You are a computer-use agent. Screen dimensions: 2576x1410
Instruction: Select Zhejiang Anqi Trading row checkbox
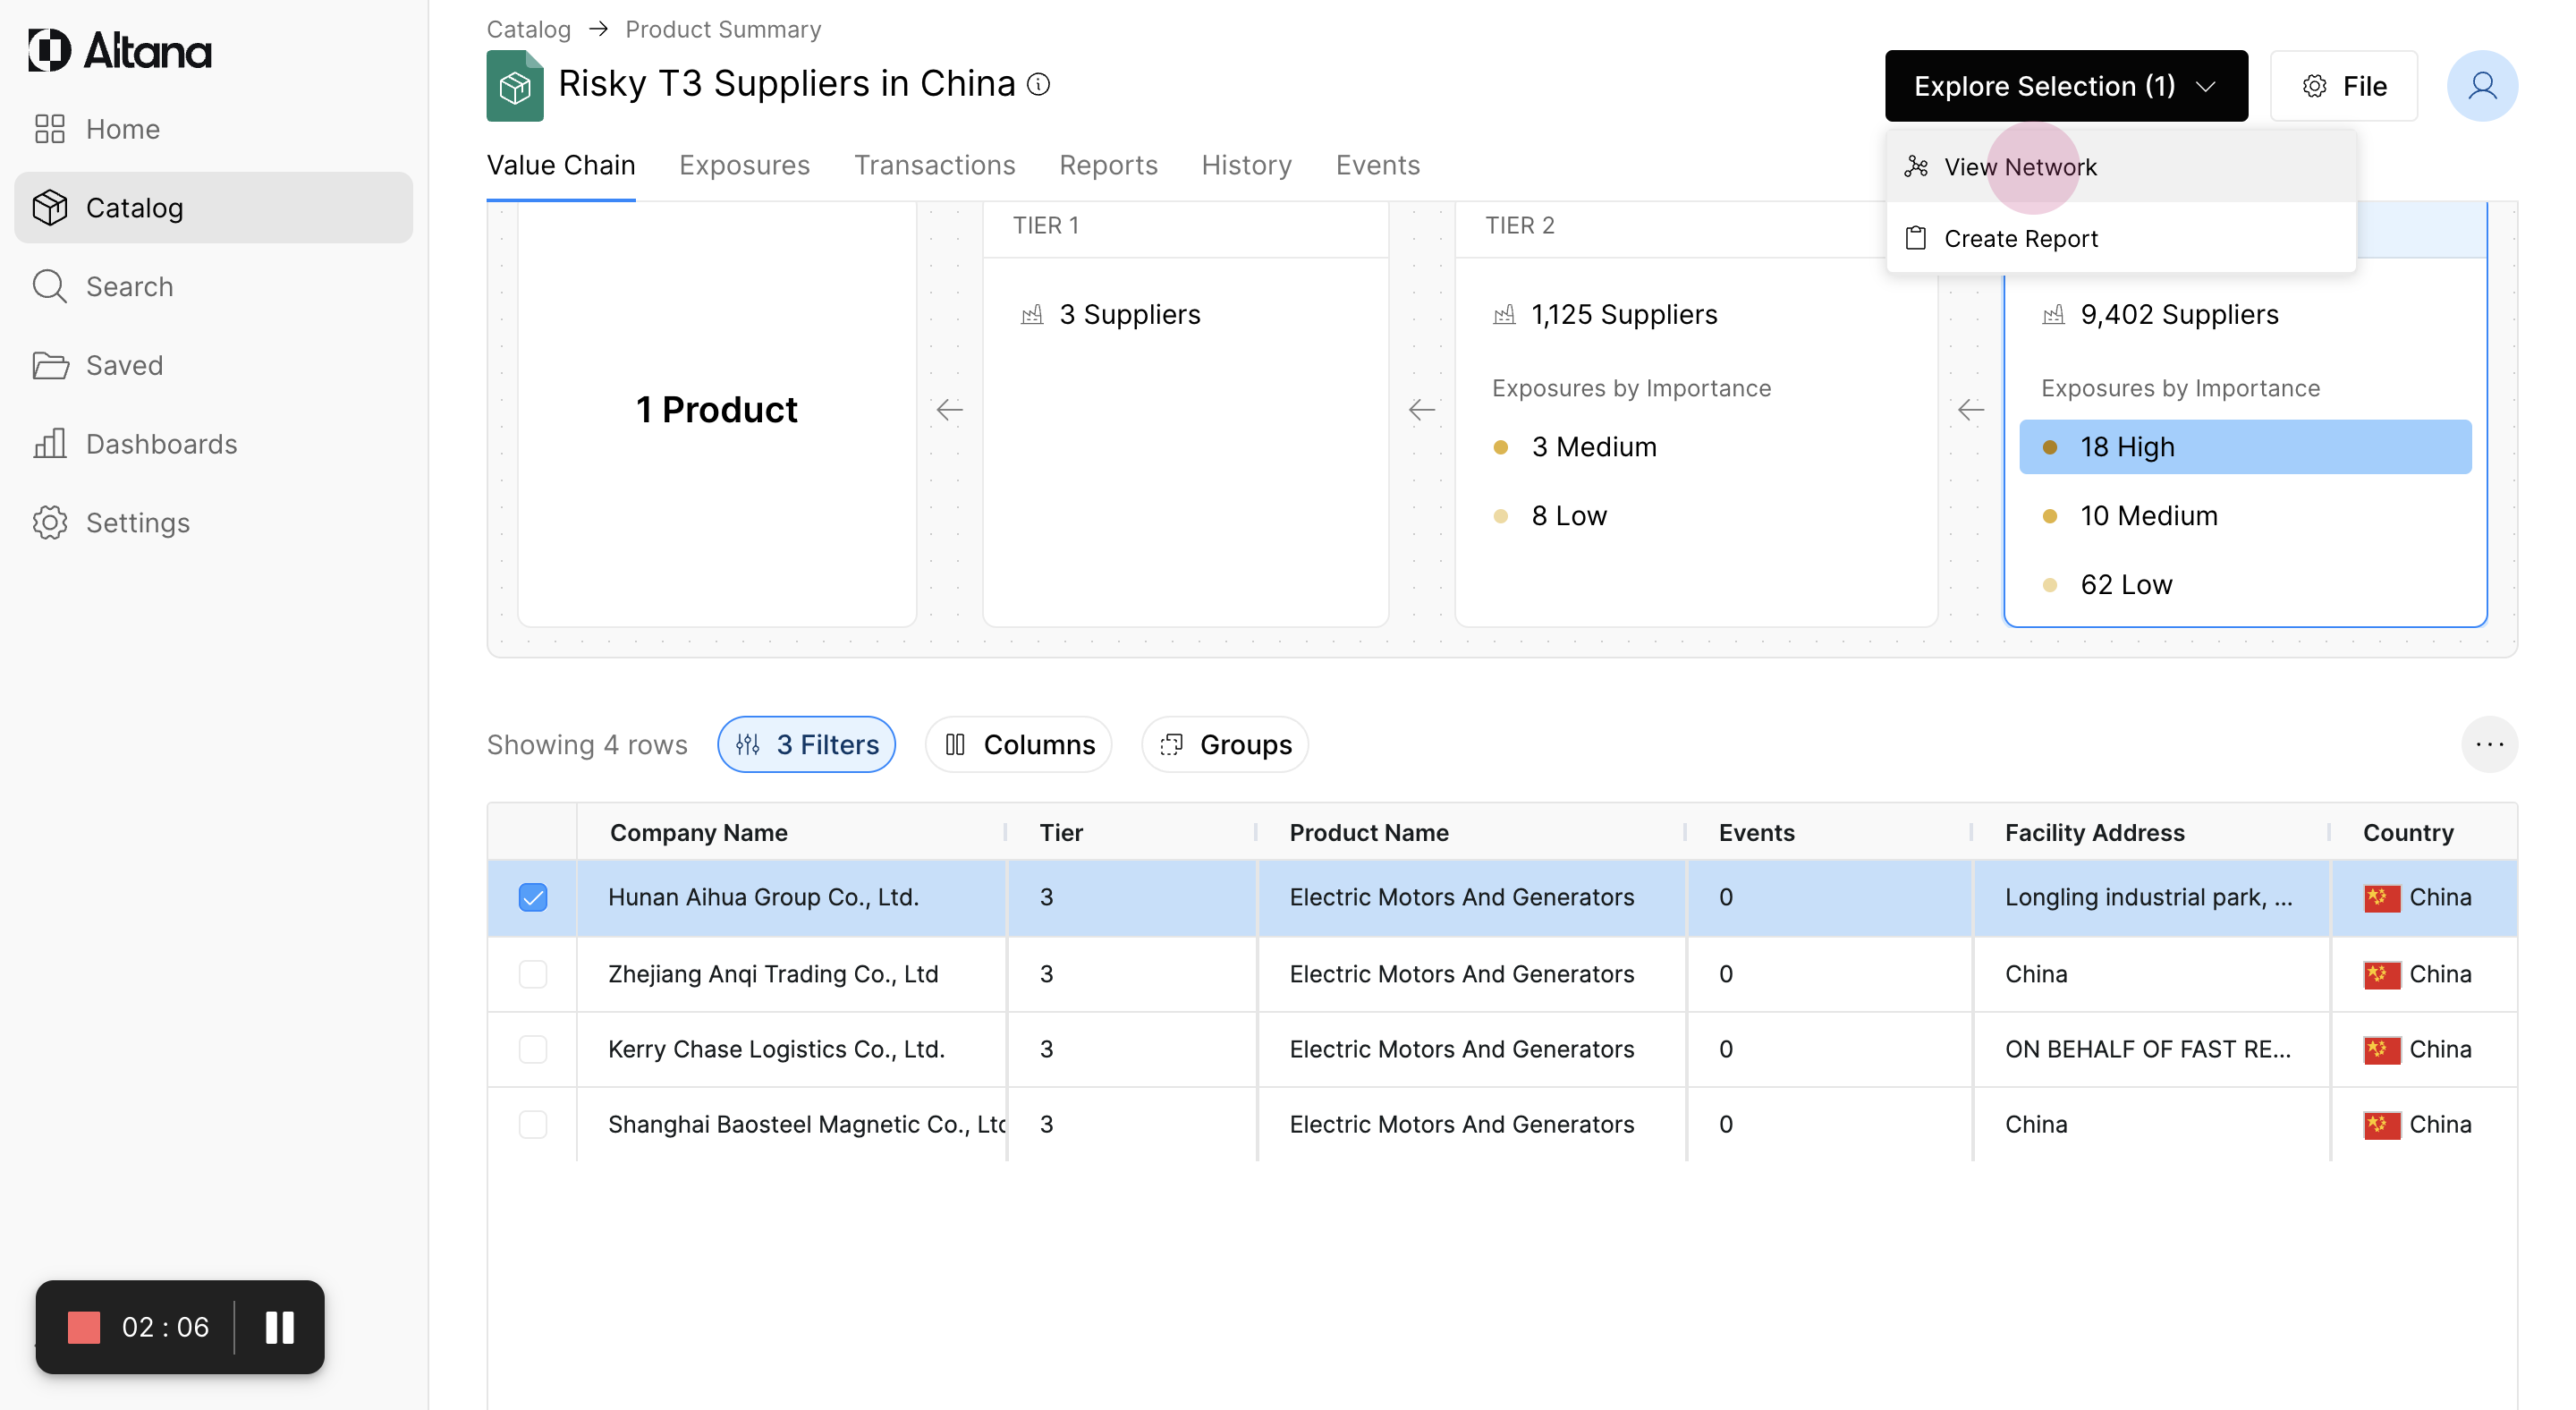click(x=533, y=974)
